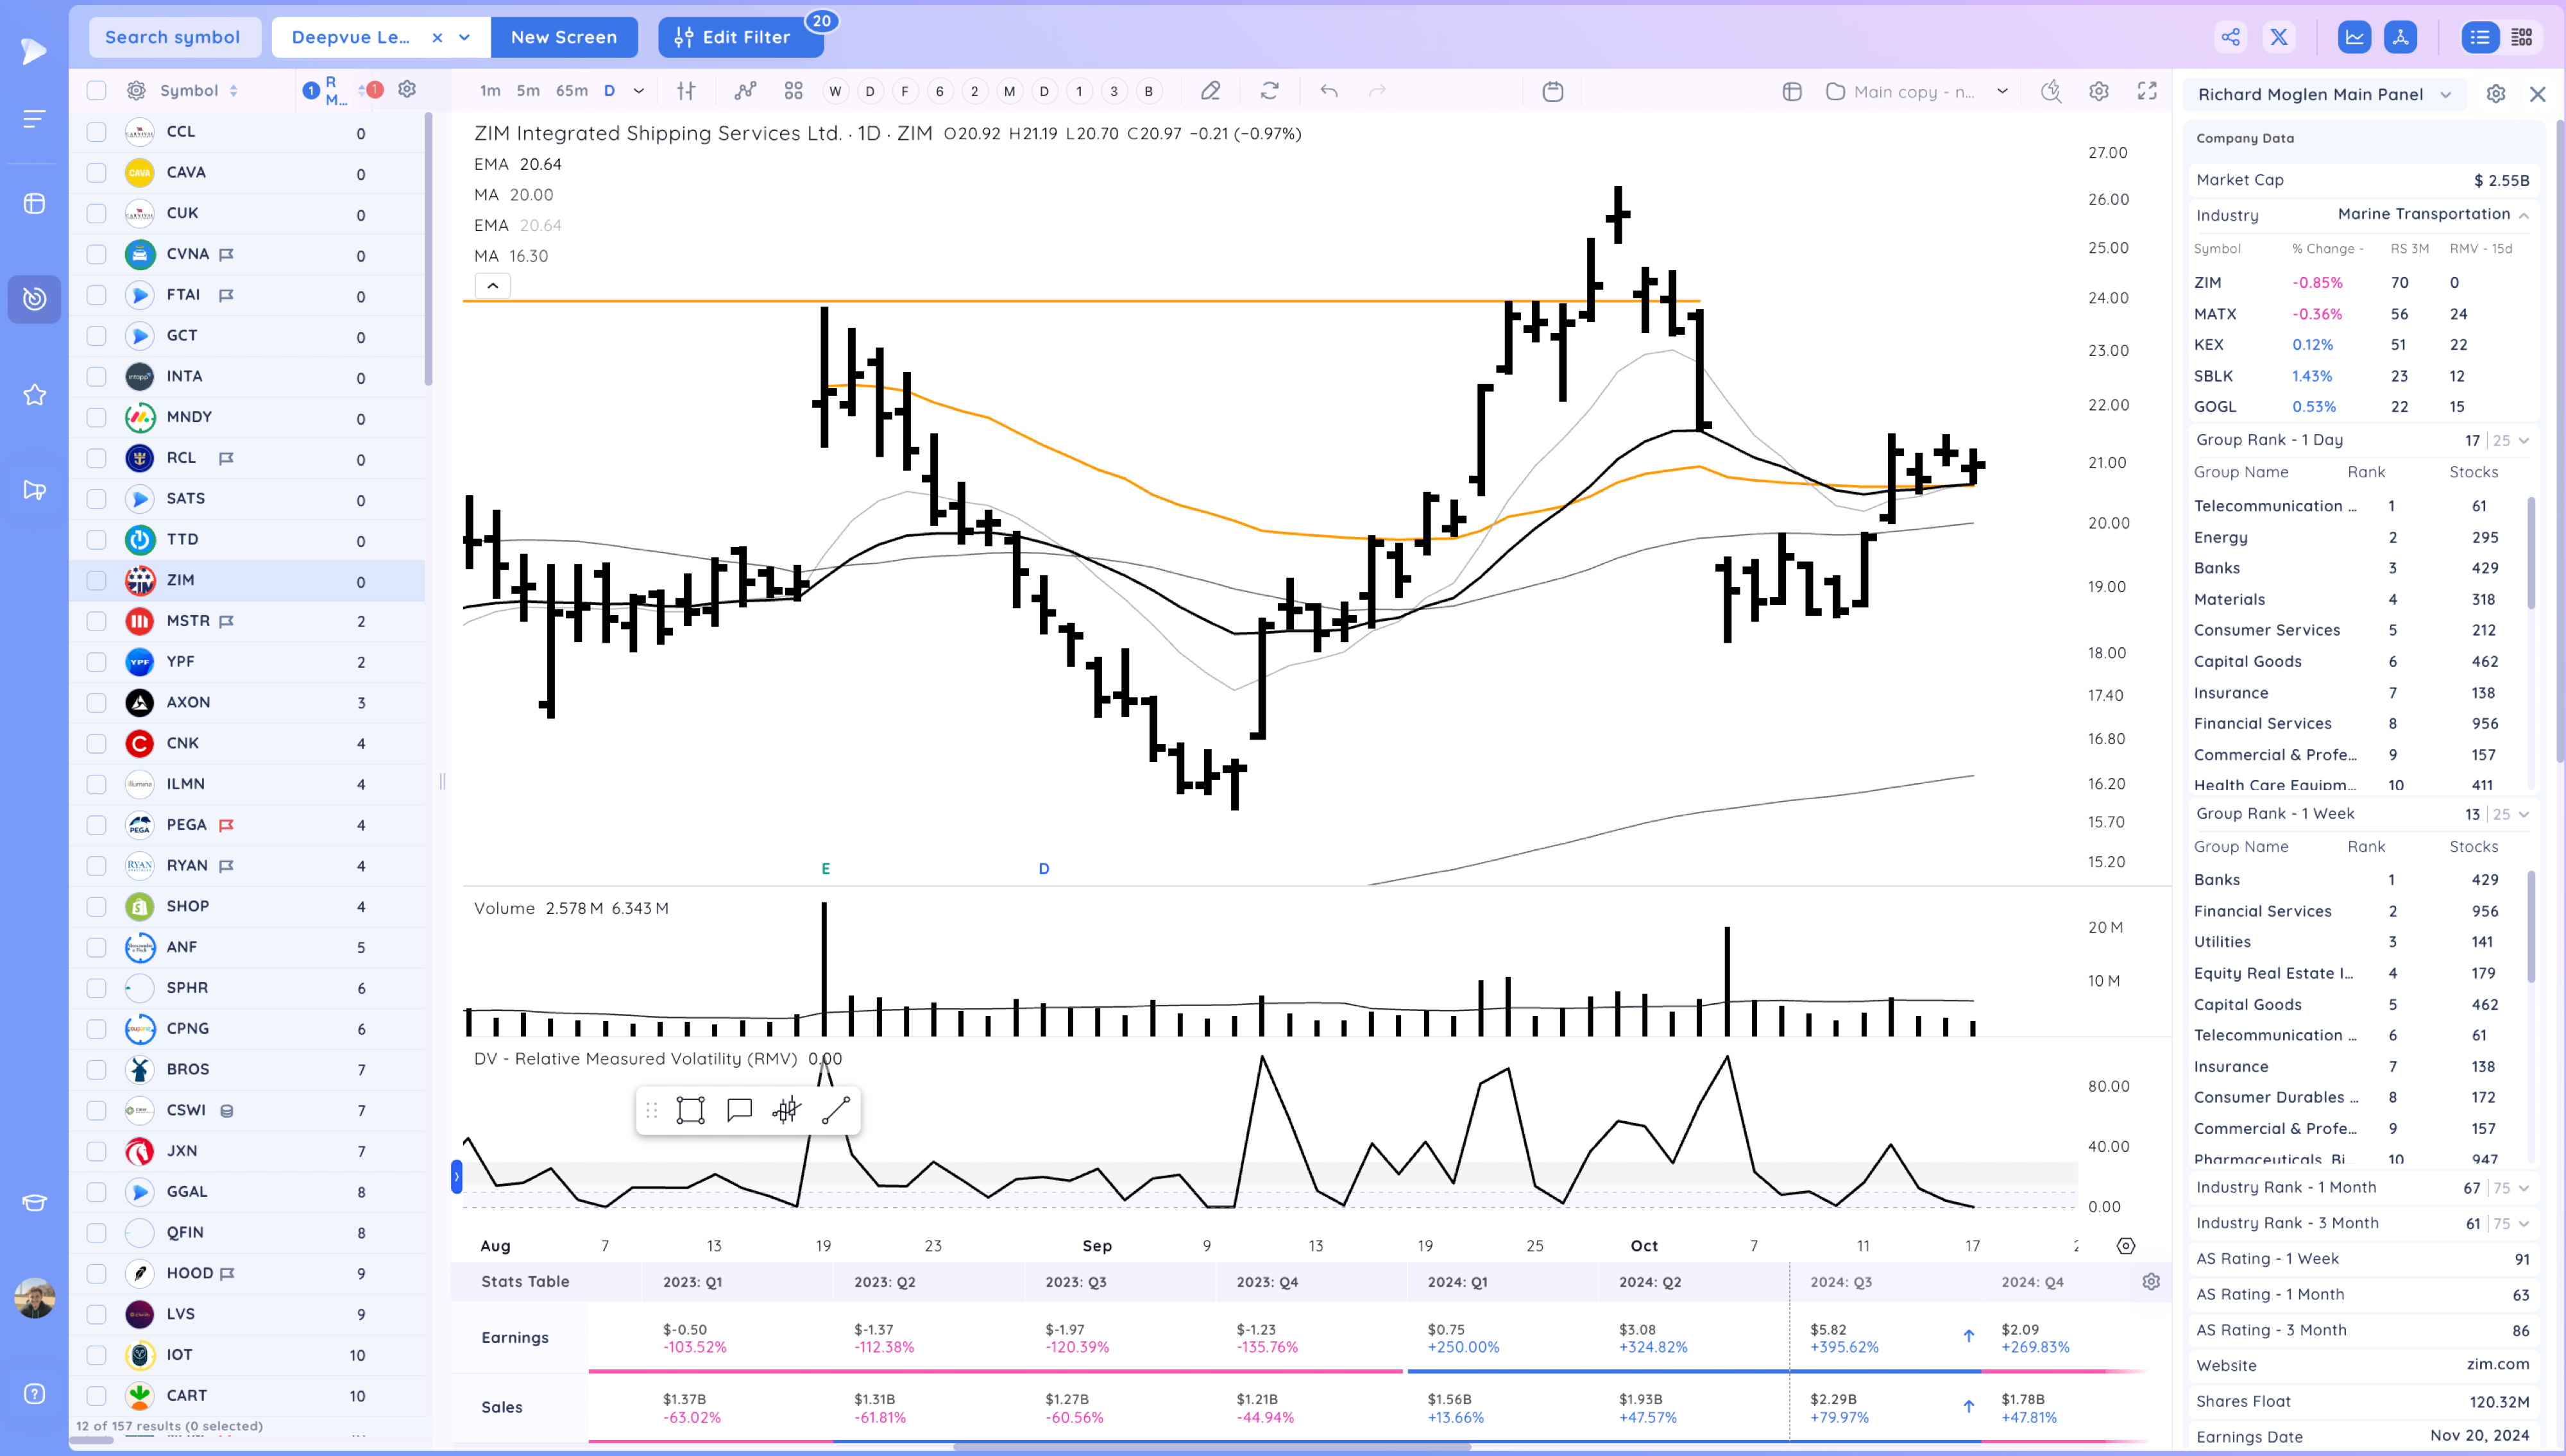Screen dimensions: 2566x1456
Task: Select the trend line drawing tool
Action: coord(835,1110)
